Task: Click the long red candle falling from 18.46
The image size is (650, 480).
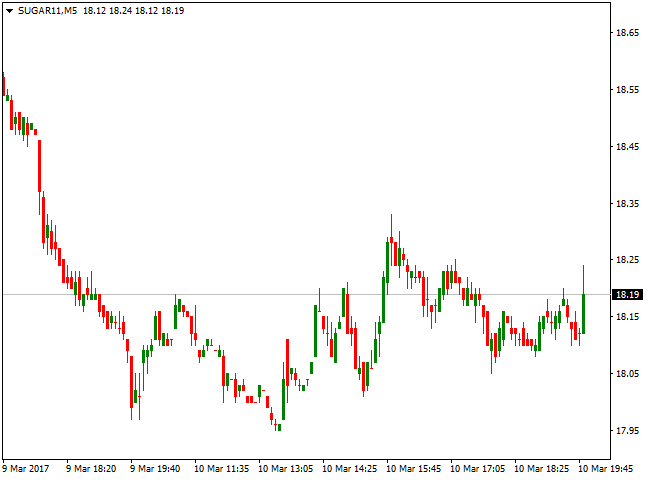Action: pos(40,166)
